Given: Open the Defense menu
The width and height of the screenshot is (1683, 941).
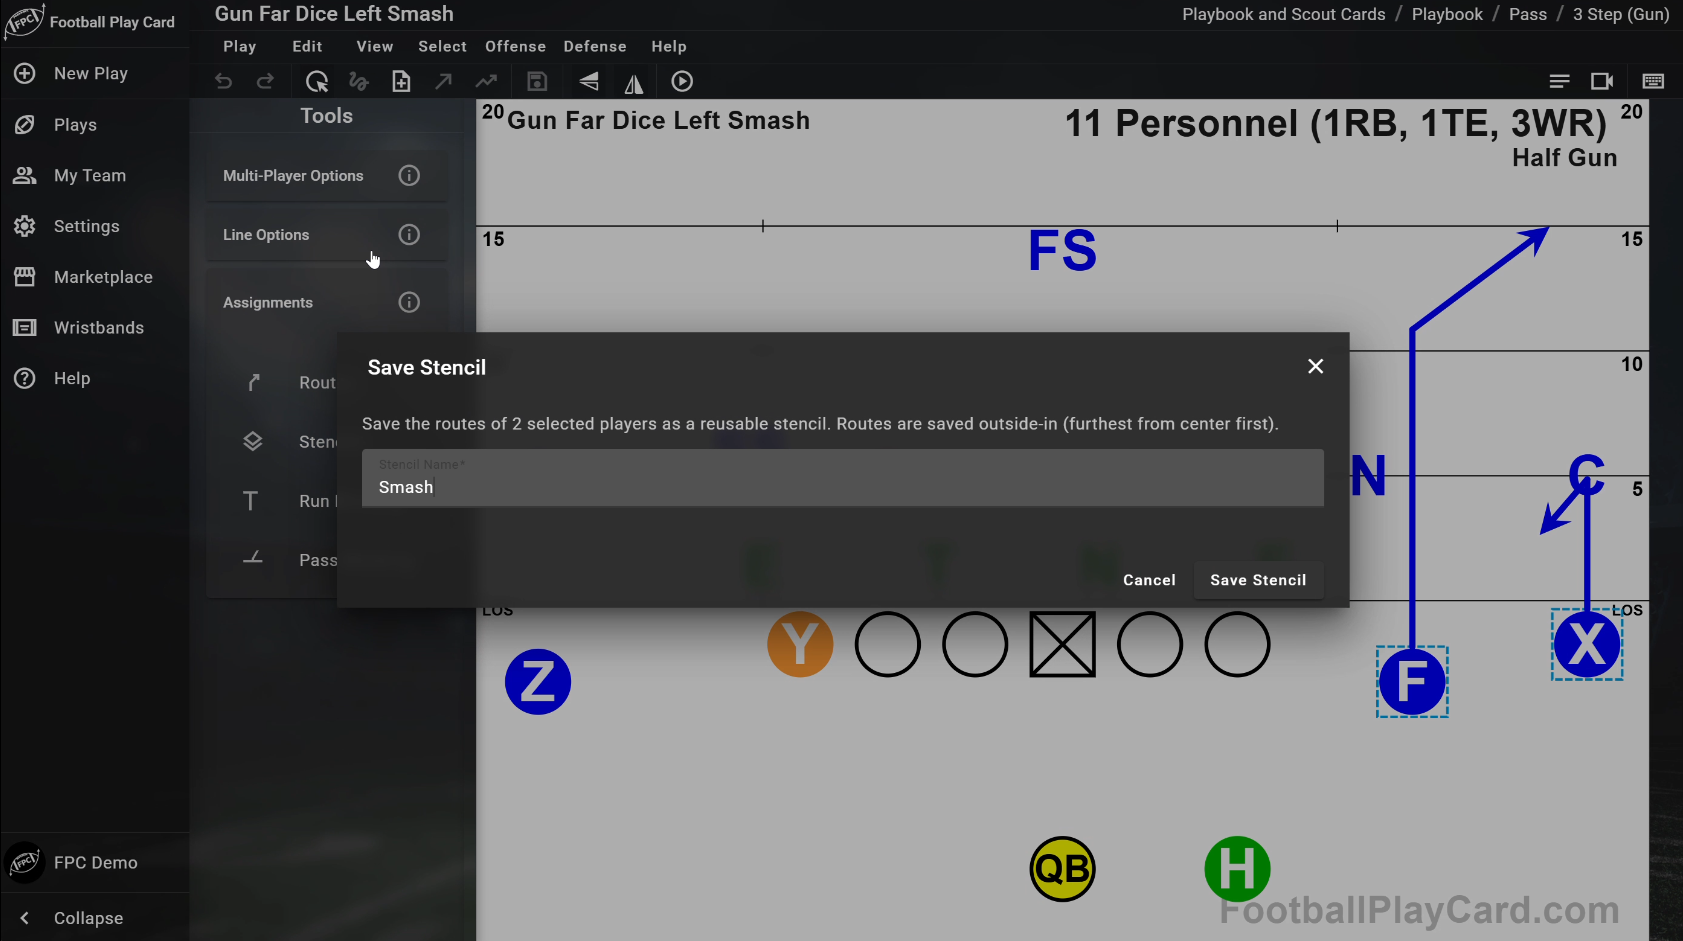Looking at the screenshot, I should [x=595, y=47].
